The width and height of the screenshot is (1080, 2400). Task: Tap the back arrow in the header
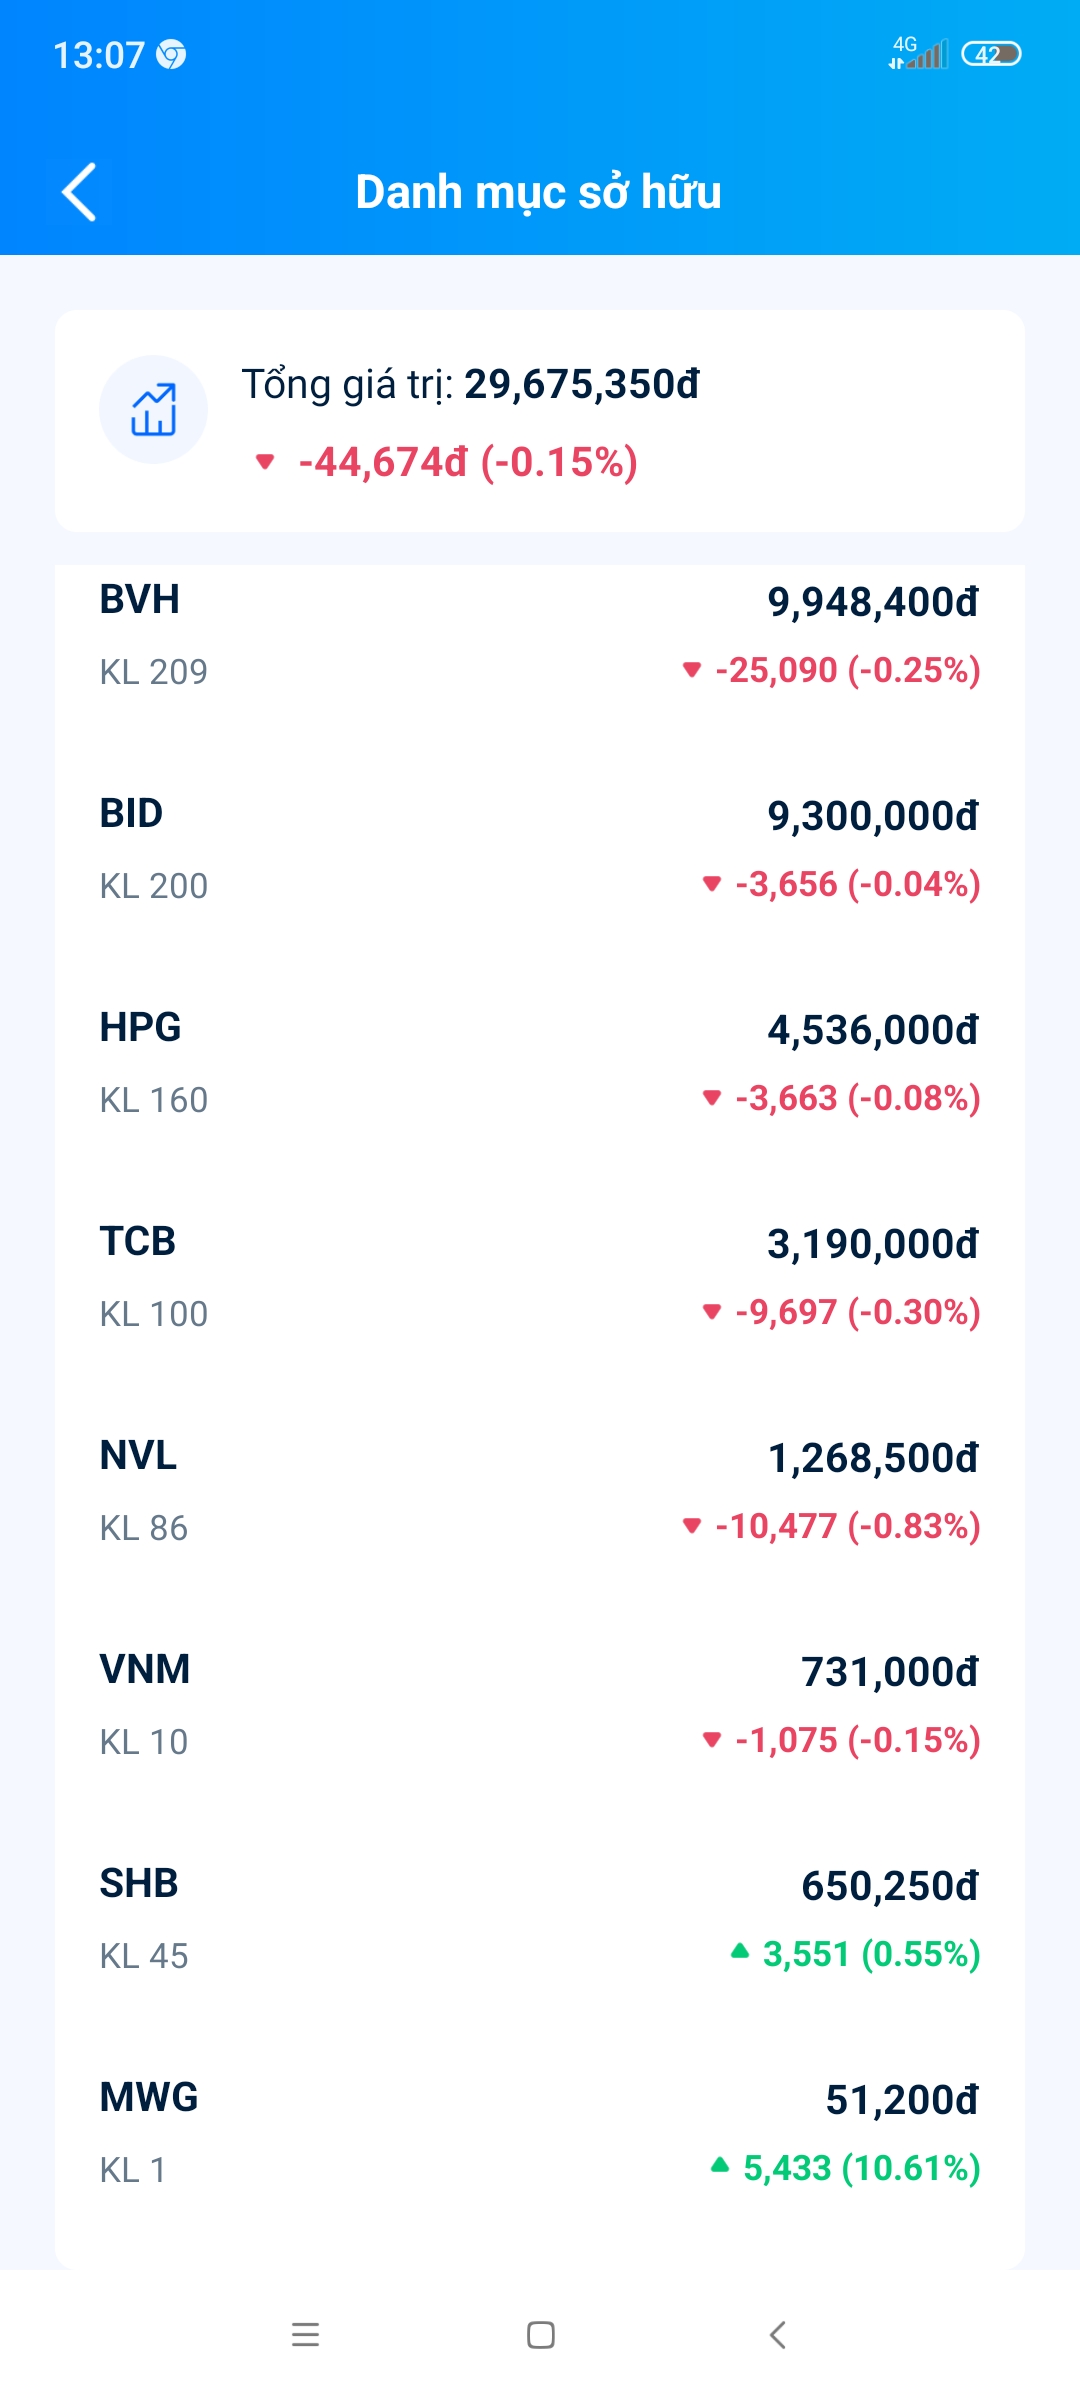point(80,191)
